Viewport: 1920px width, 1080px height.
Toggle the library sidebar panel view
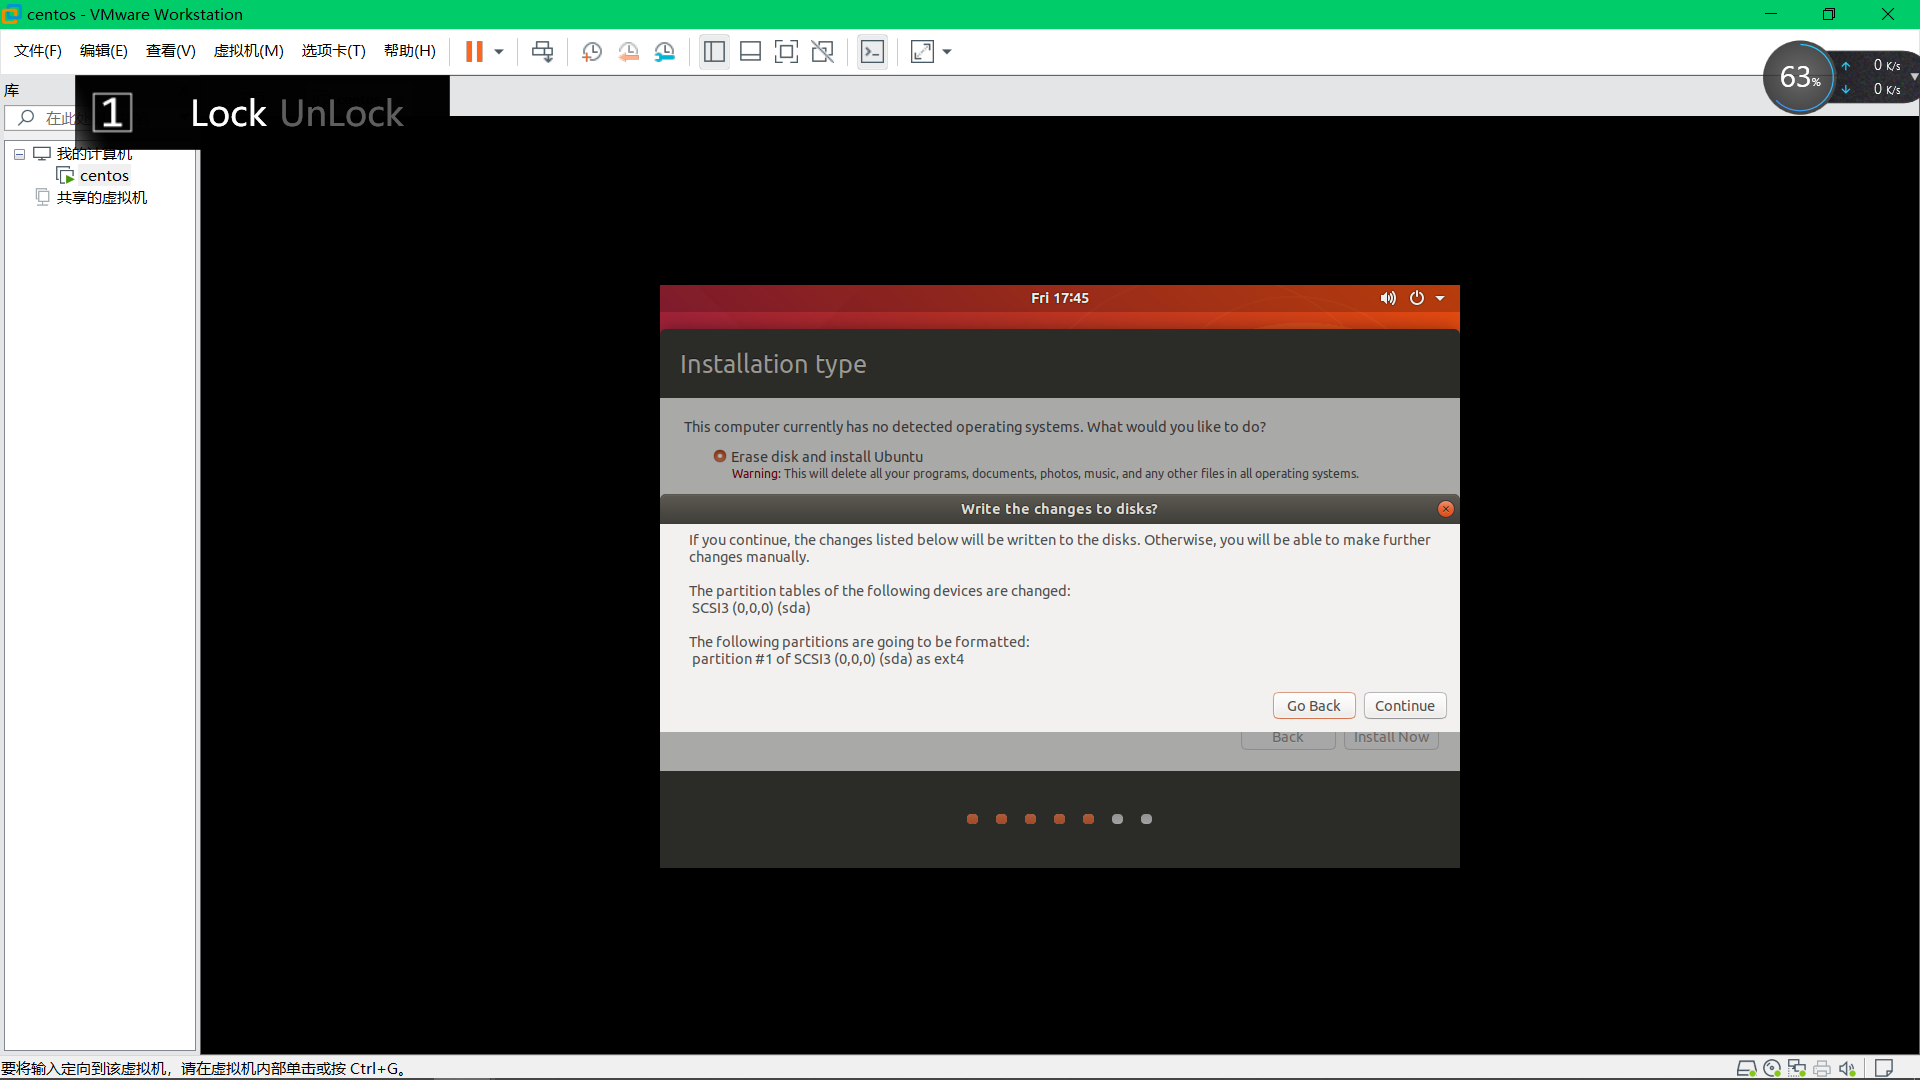(x=714, y=52)
